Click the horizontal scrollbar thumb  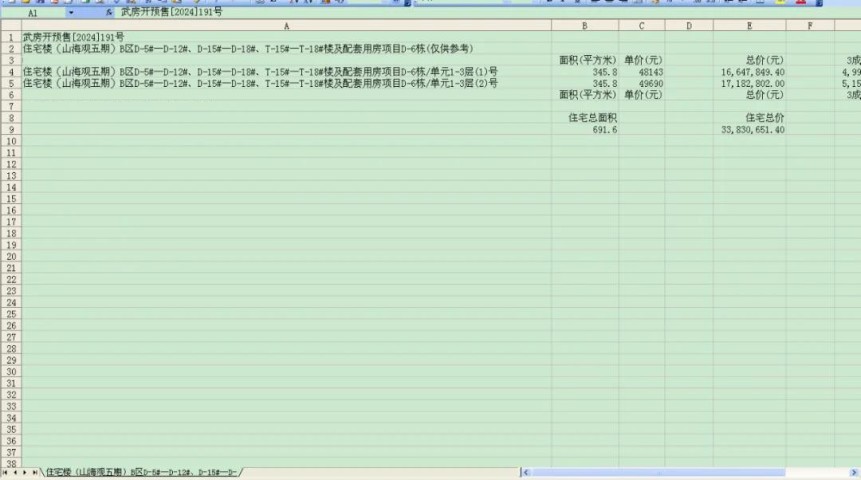pos(658,472)
